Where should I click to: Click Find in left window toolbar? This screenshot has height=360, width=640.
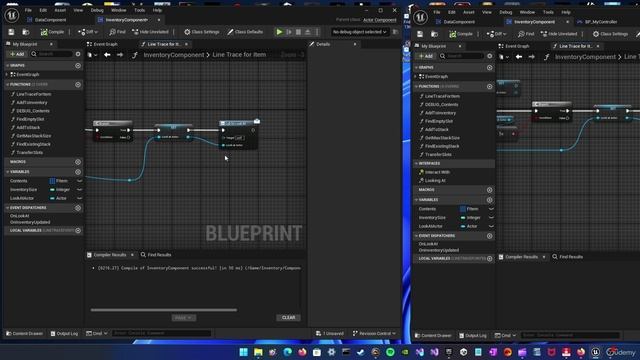[117, 32]
